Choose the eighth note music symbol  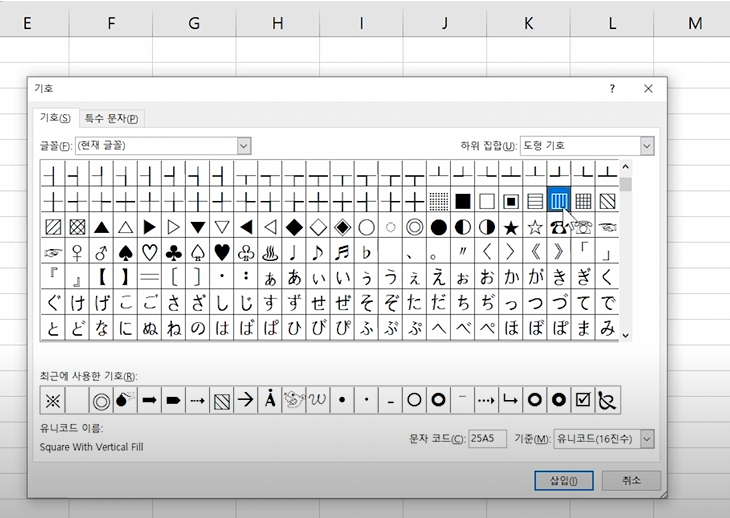[x=318, y=253]
